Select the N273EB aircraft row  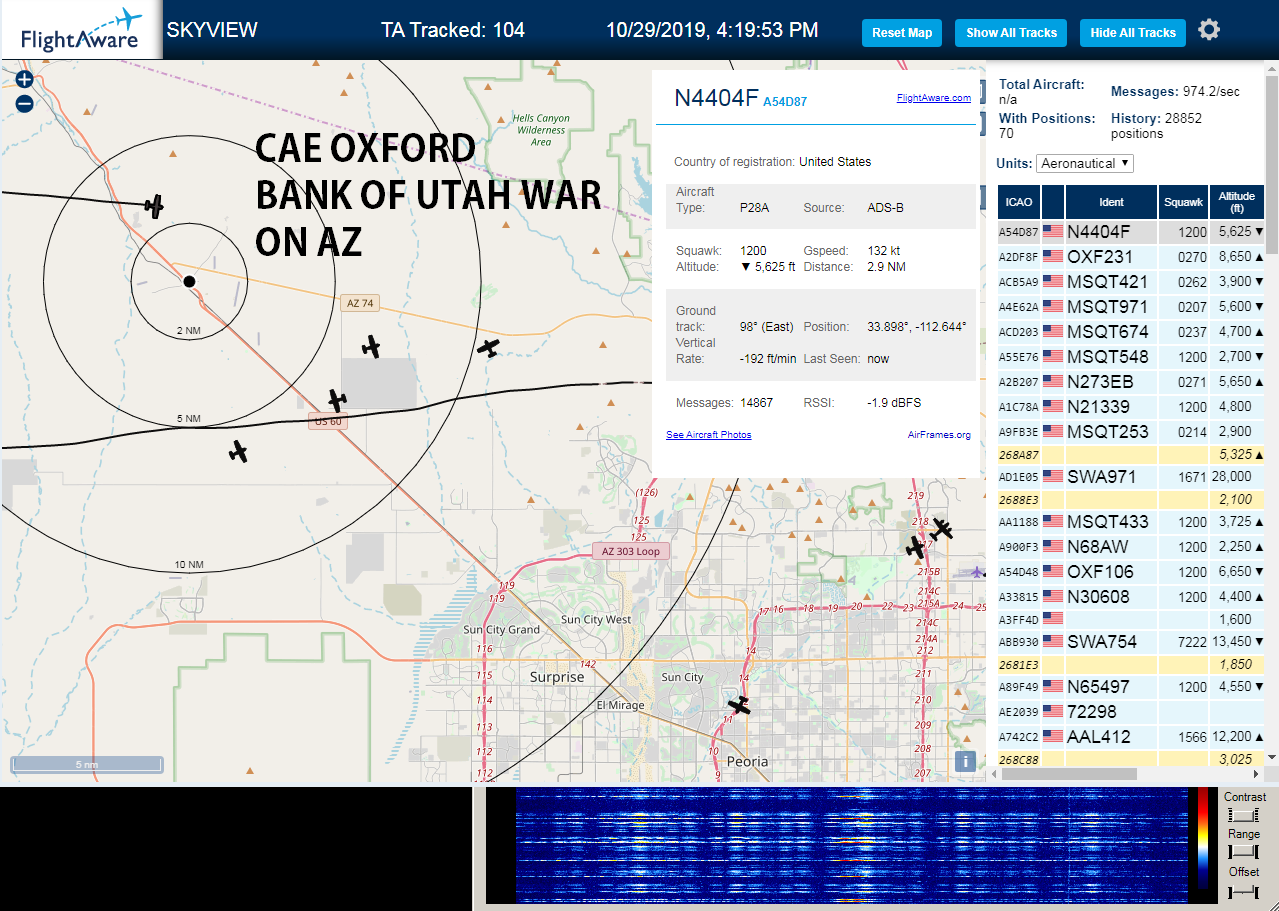coord(1131,381)
